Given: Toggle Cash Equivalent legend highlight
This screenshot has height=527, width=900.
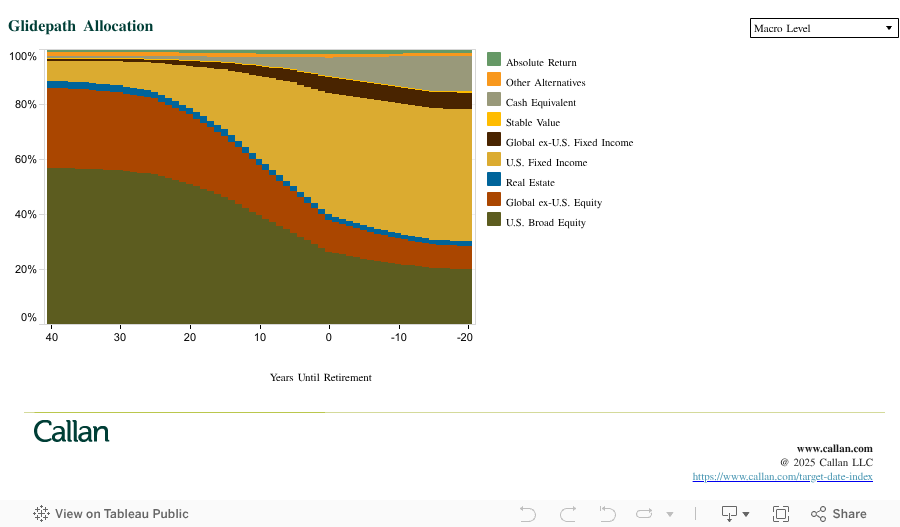Looking at the screenshot, I should point(540,103).
